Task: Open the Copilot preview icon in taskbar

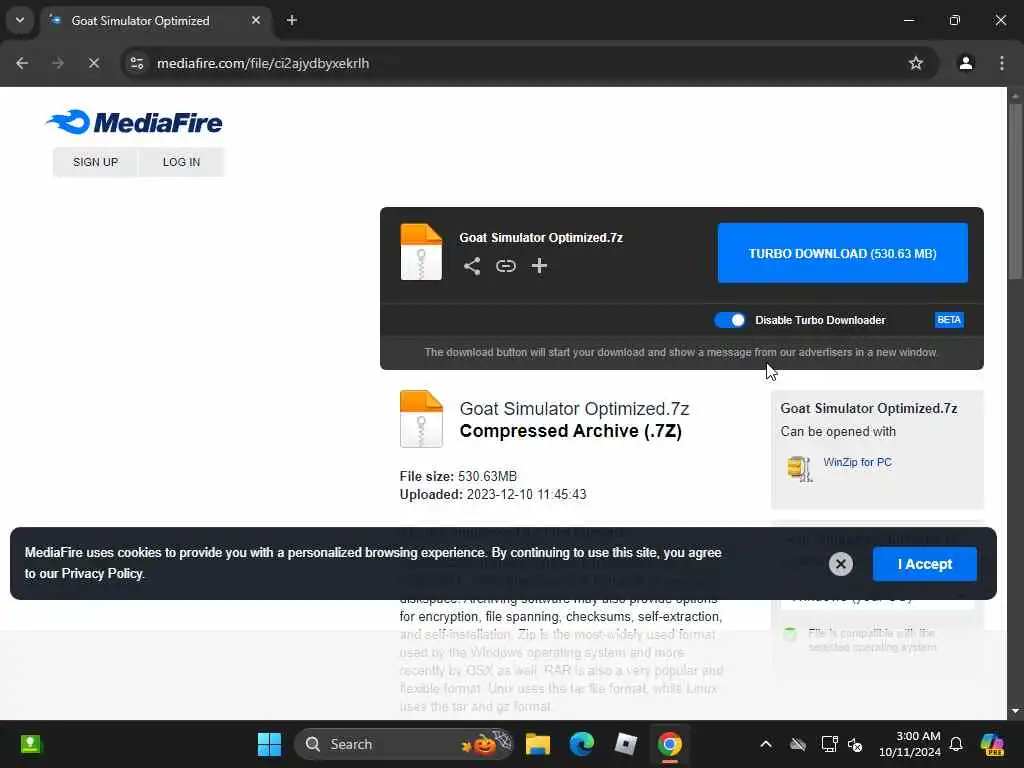Action: pos(992,744)
